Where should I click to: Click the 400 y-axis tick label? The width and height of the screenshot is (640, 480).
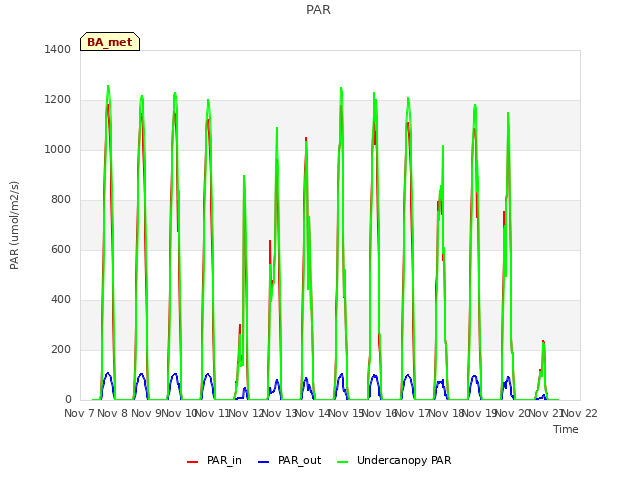click(x=61, y=300)
